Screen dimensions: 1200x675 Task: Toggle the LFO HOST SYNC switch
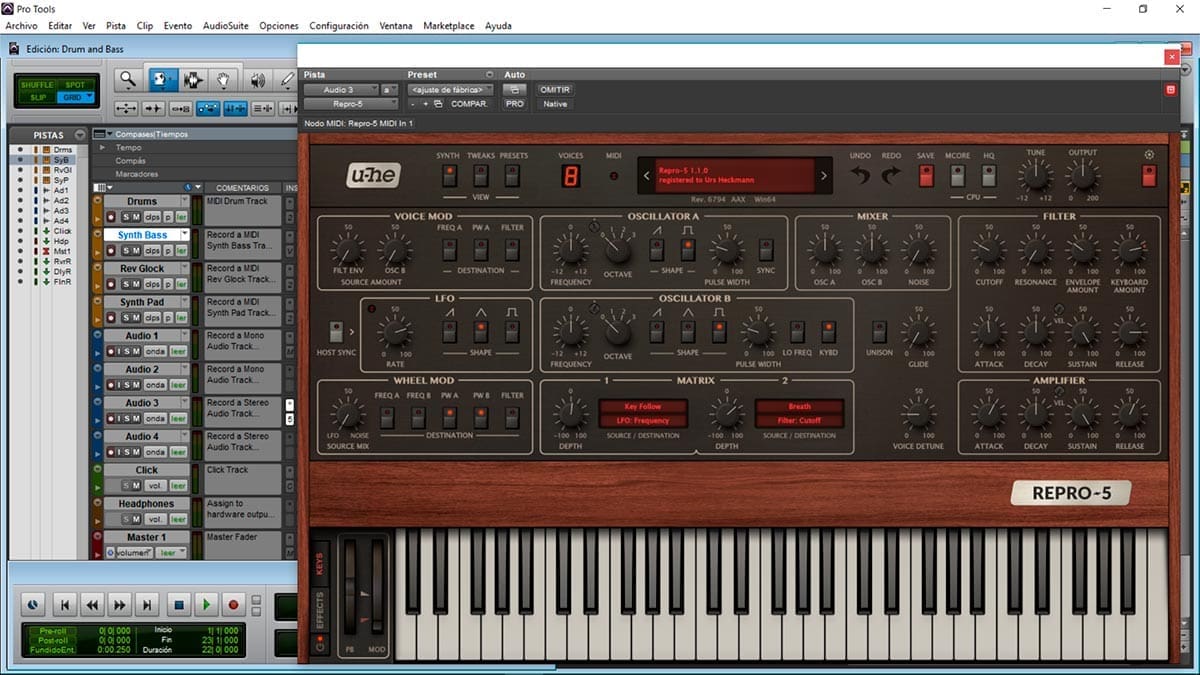click(337, 332)
